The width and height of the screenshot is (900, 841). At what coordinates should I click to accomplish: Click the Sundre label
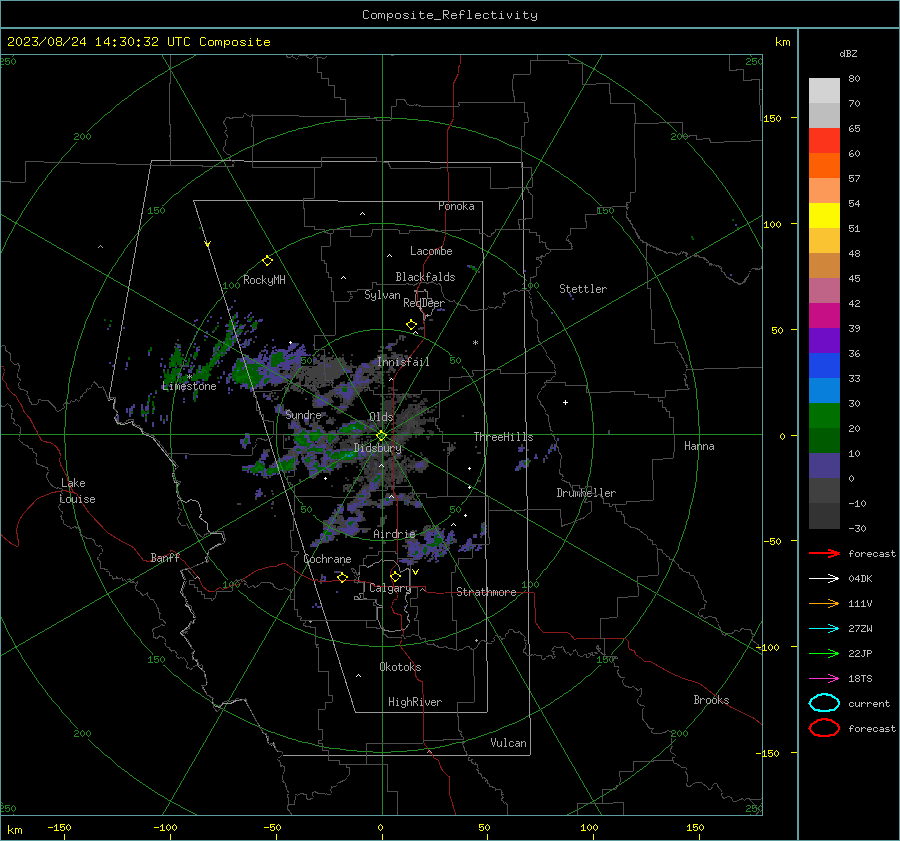[x=303, y=415]
